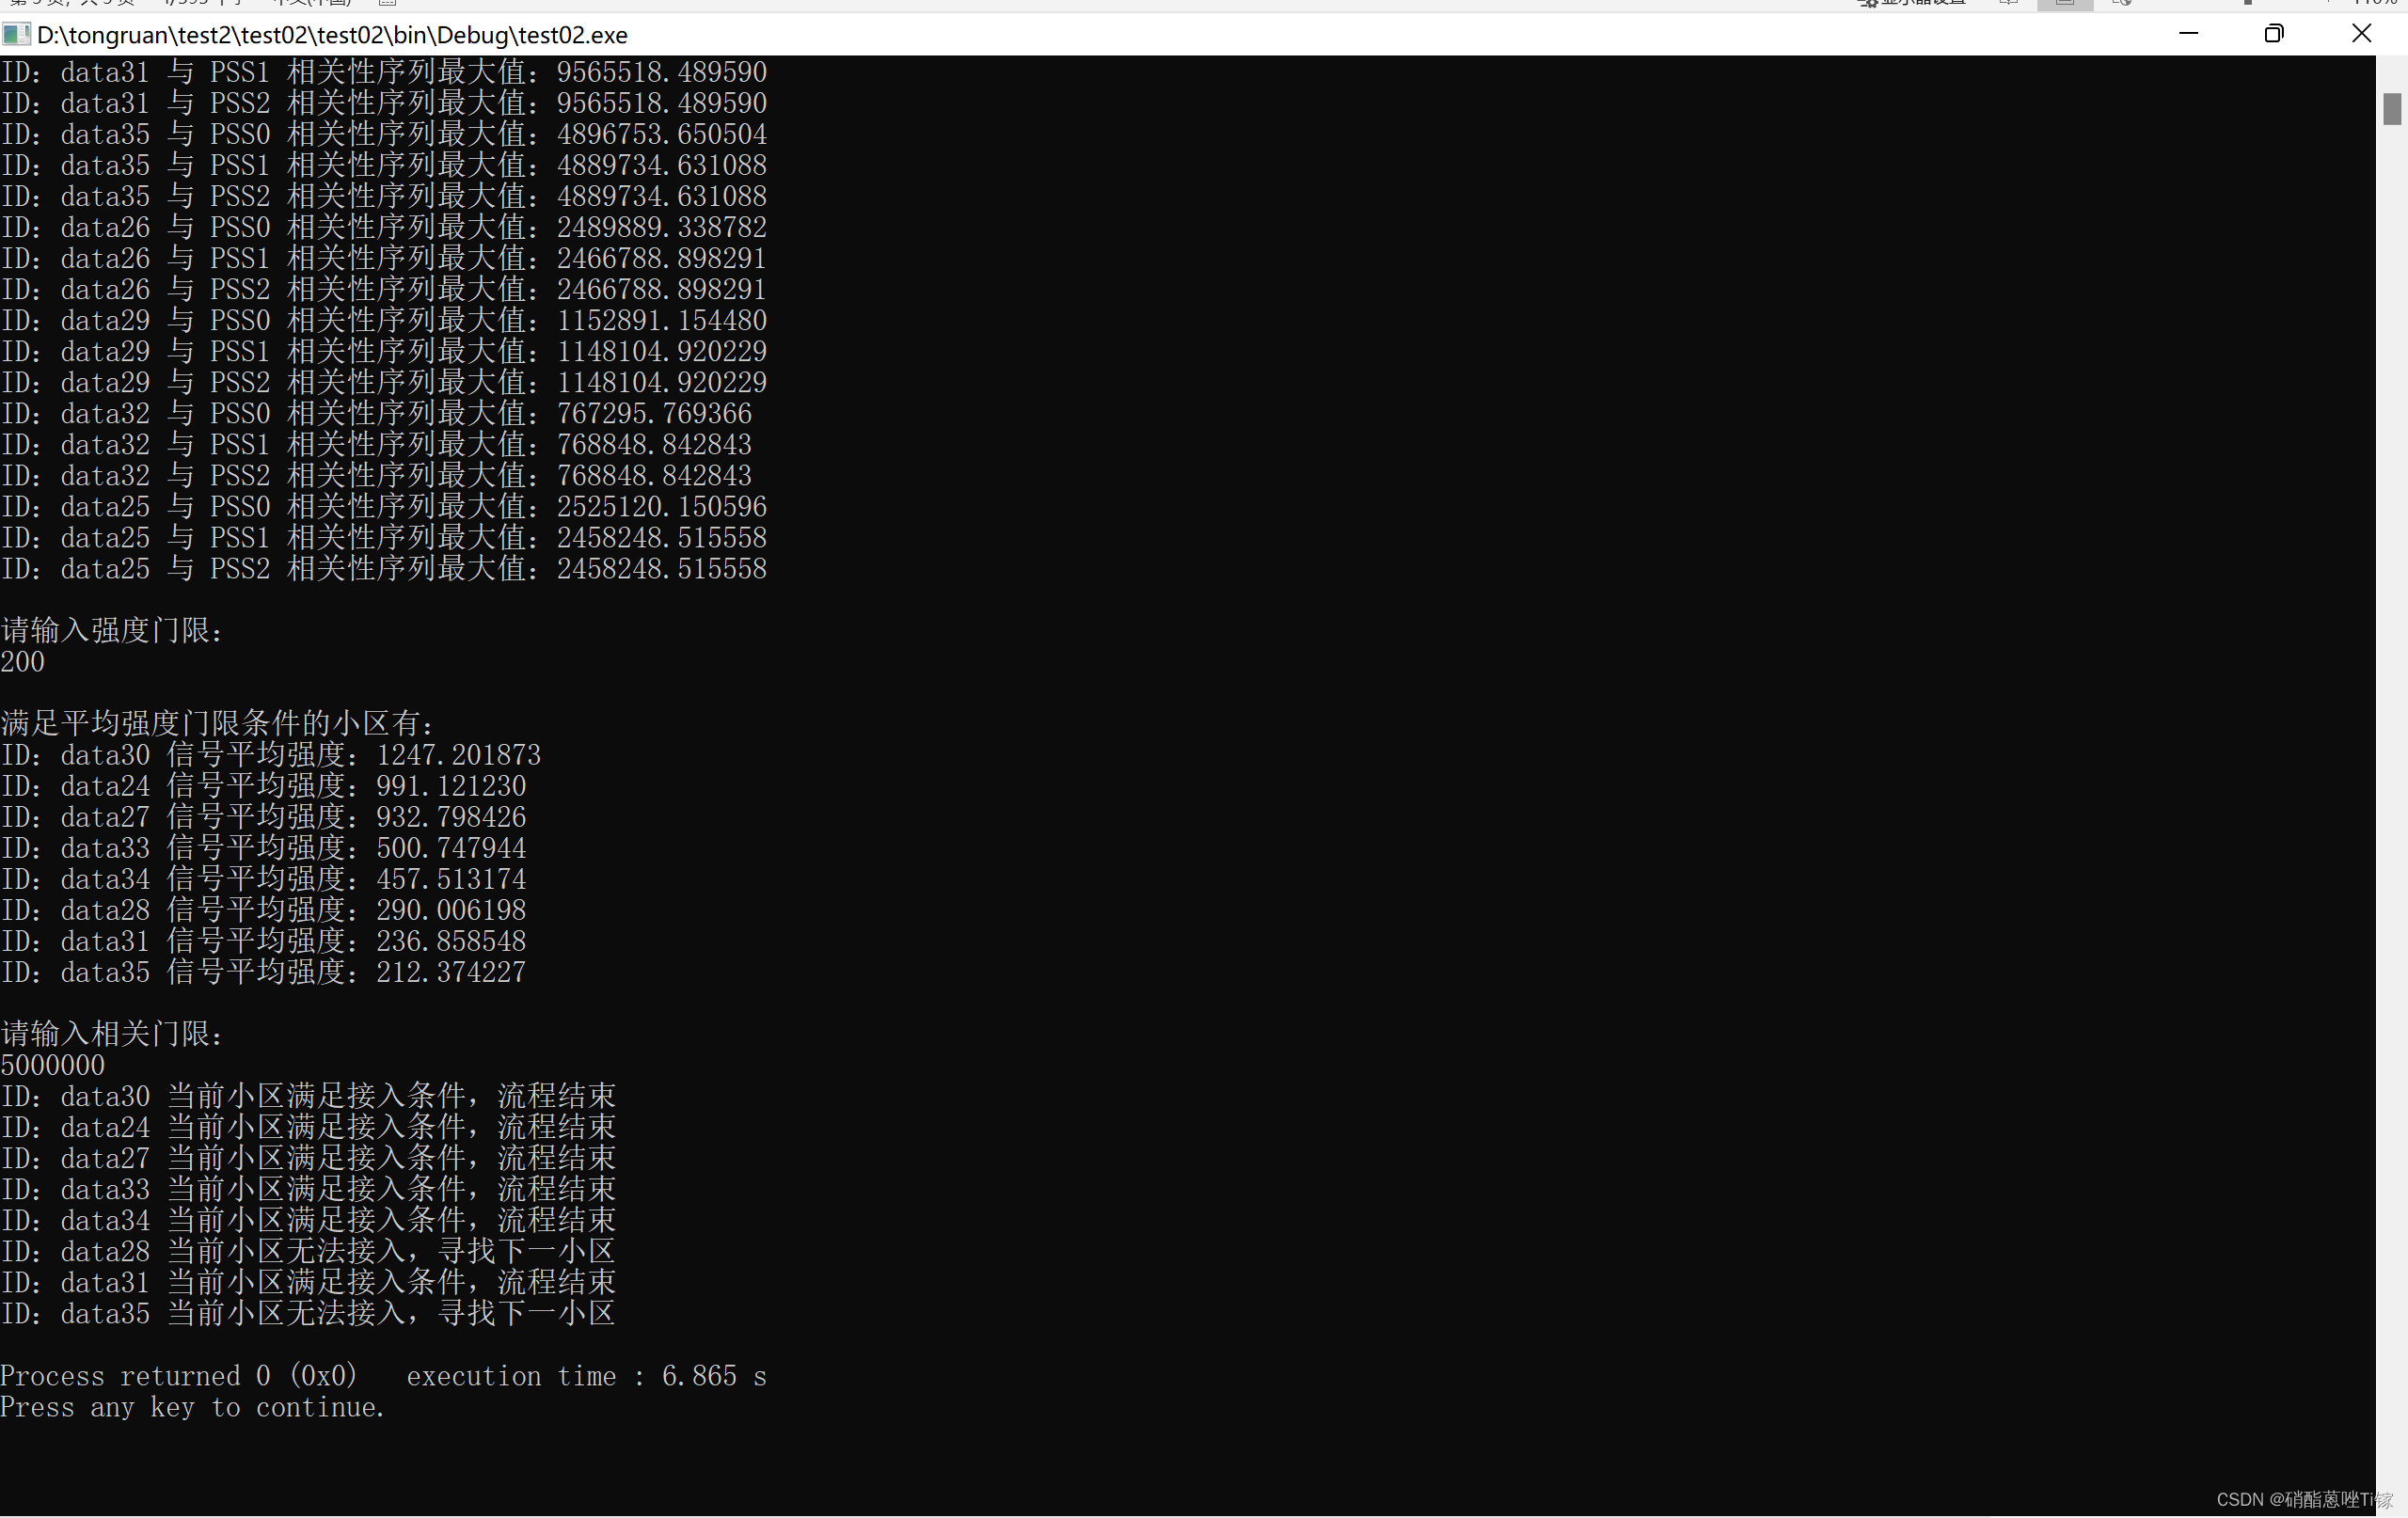2408x1518 pixels.
Task: Close the test02.exe console window
Action: click(2361, 34)
